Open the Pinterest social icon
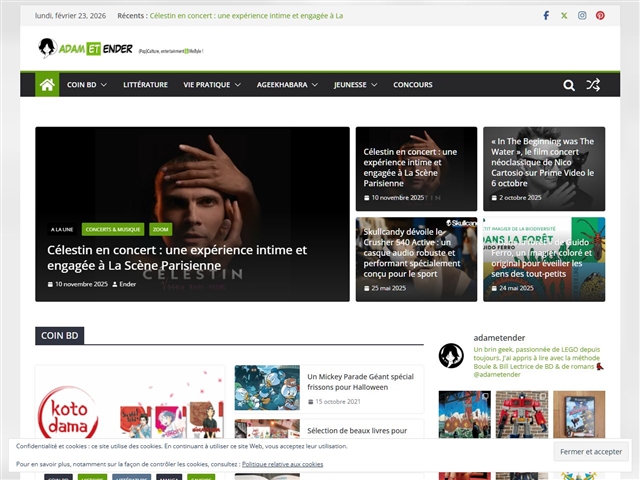This screenshot has height=480, width=640. pos(600,16)
